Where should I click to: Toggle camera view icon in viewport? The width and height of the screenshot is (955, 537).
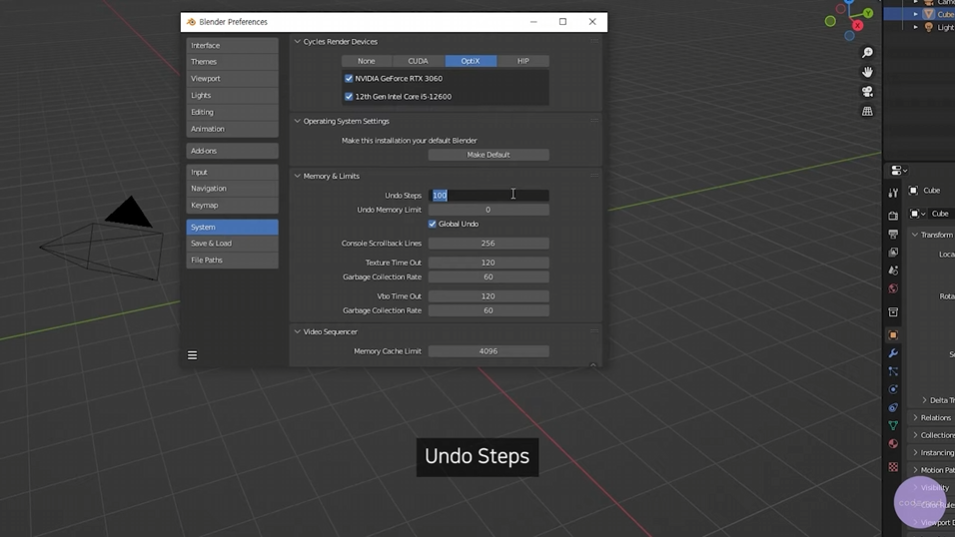pyautogui.click(x=867, y=91)
